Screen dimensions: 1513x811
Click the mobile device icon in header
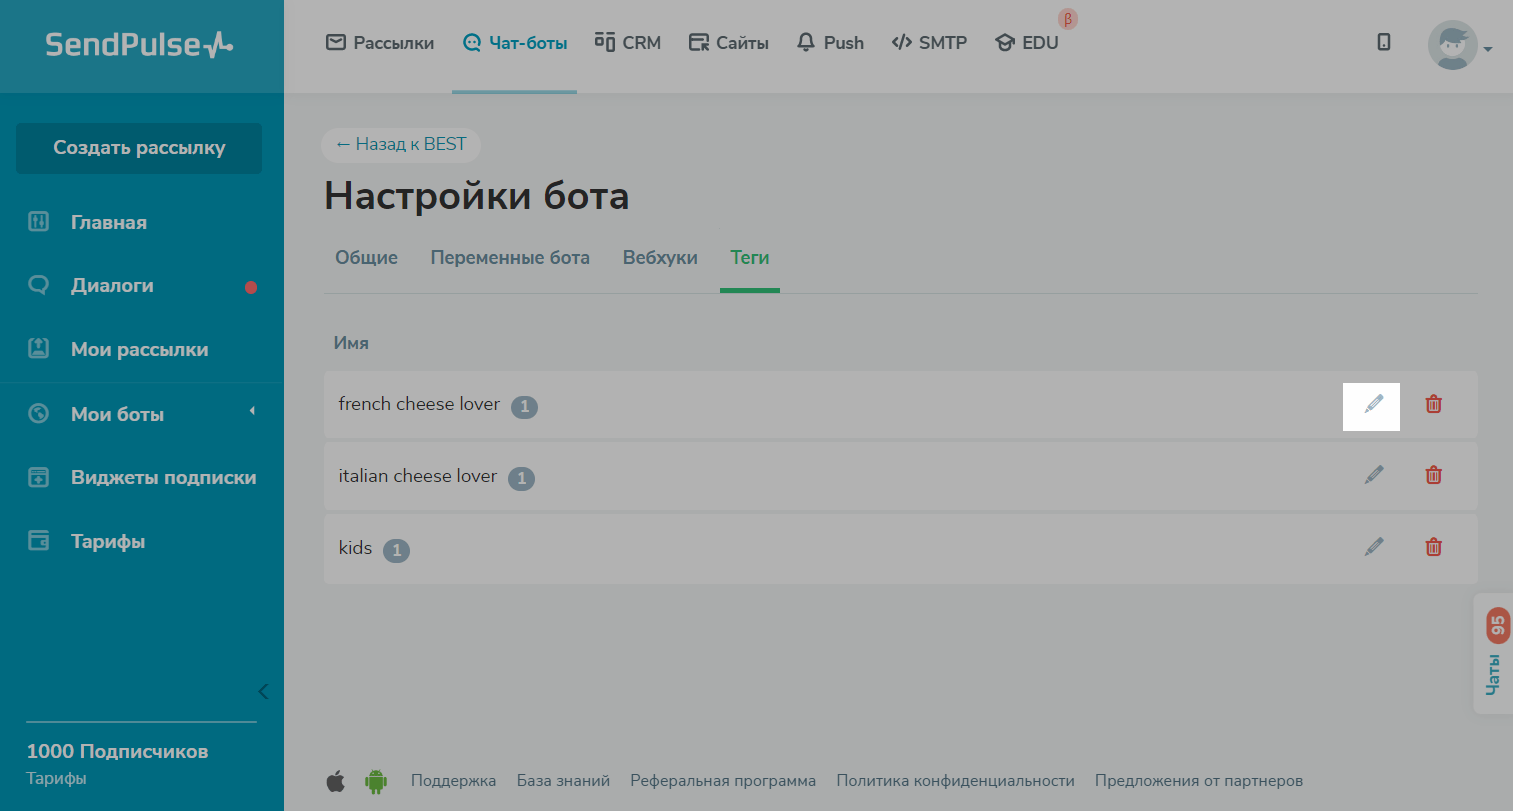(1383, 42)
